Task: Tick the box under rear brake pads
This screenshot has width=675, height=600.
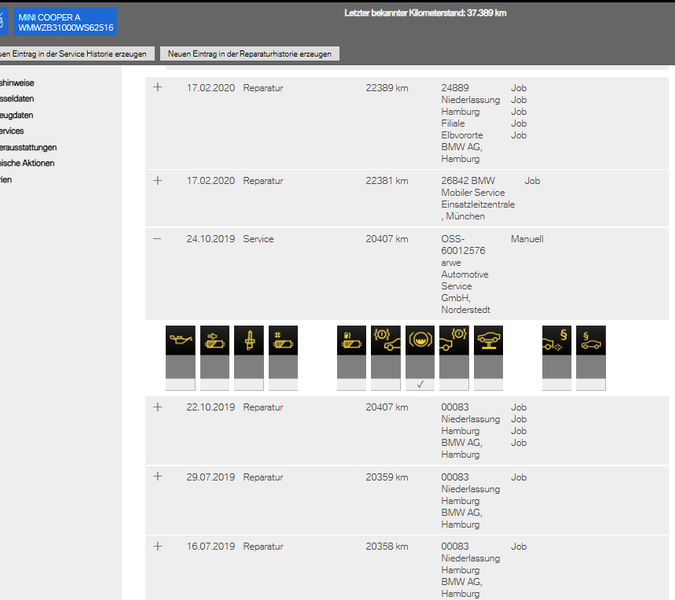Action: [x=454, y=384]
